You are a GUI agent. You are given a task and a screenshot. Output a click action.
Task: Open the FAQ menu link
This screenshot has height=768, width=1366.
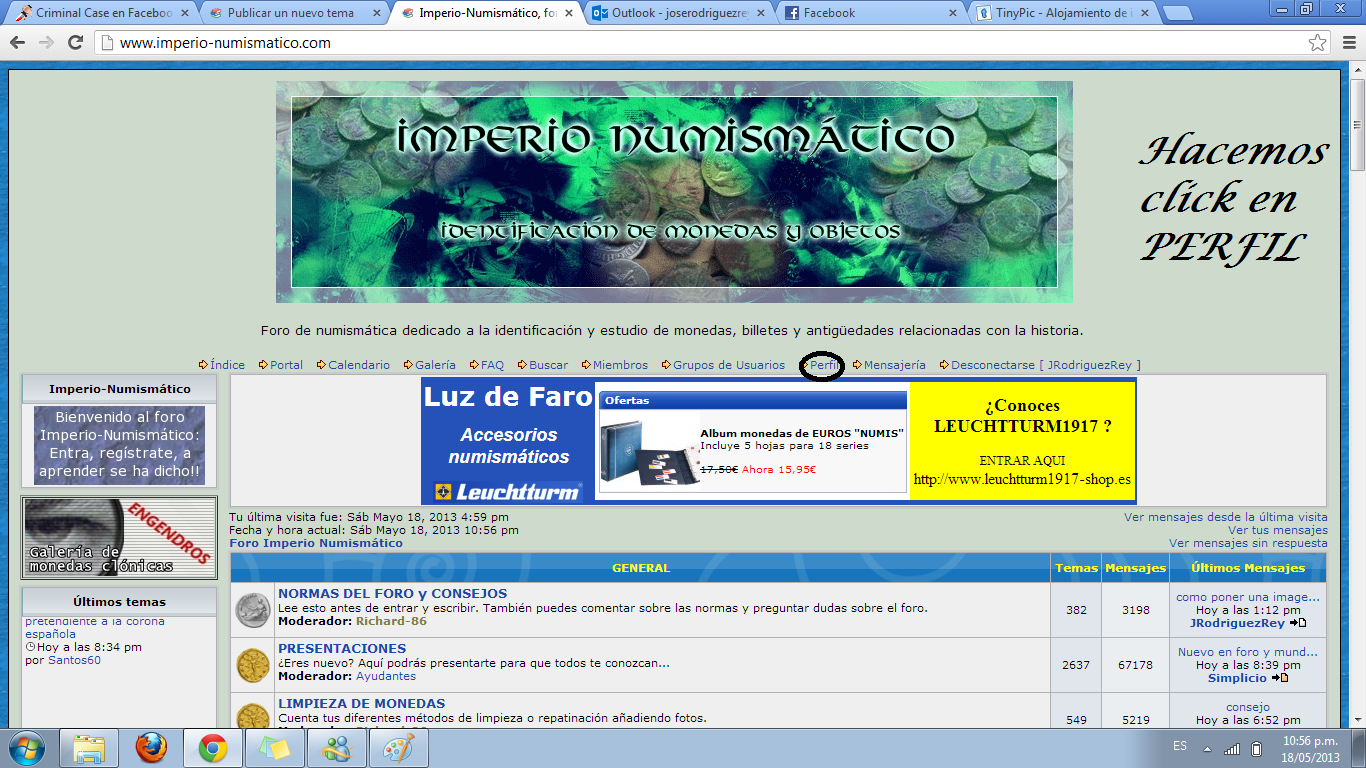(492, 365)
